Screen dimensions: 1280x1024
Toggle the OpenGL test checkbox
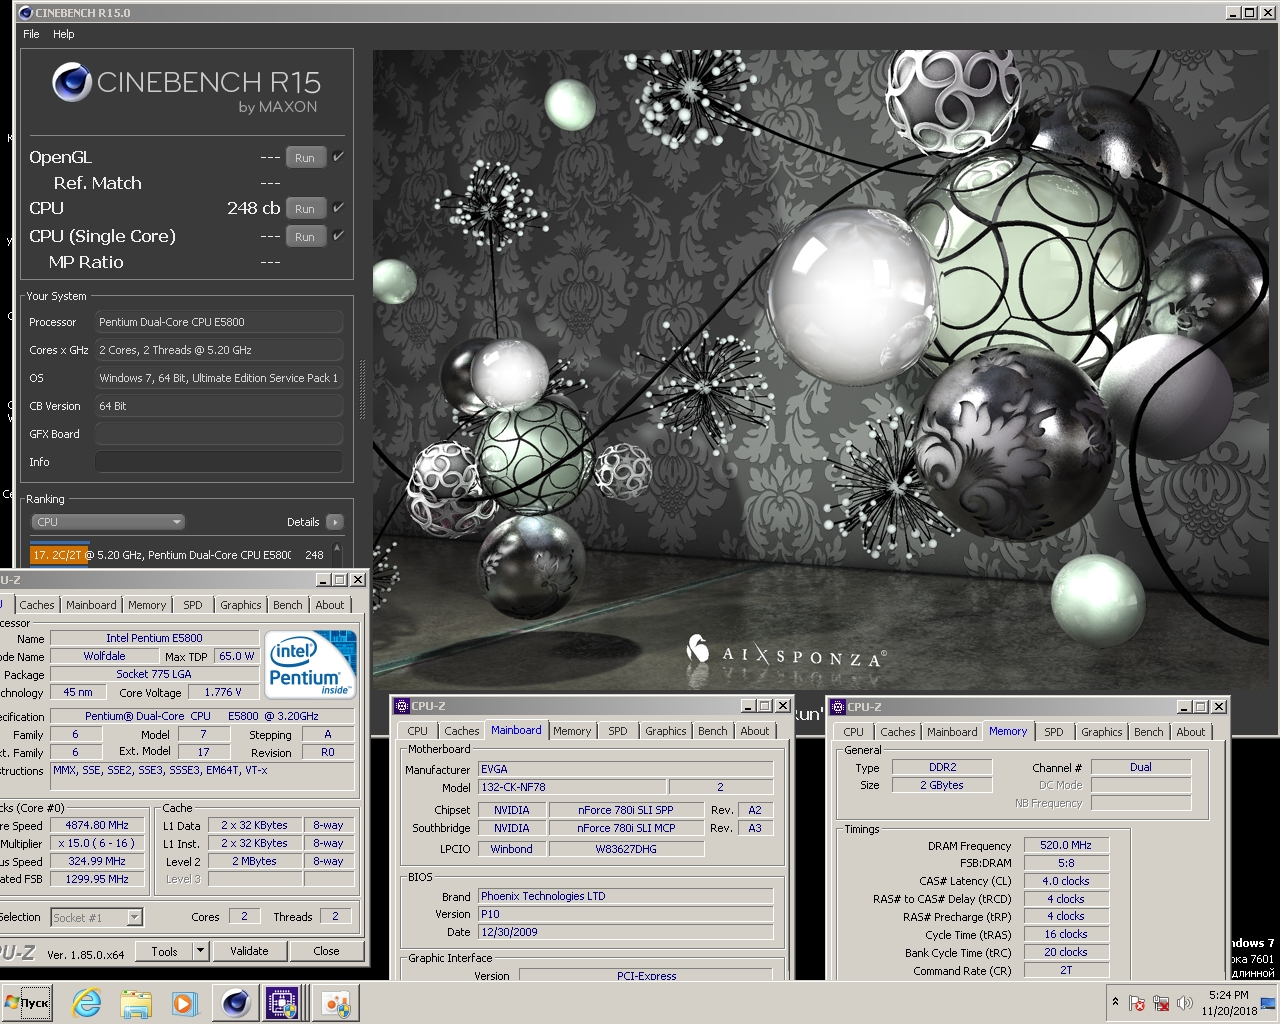(338, 157)
